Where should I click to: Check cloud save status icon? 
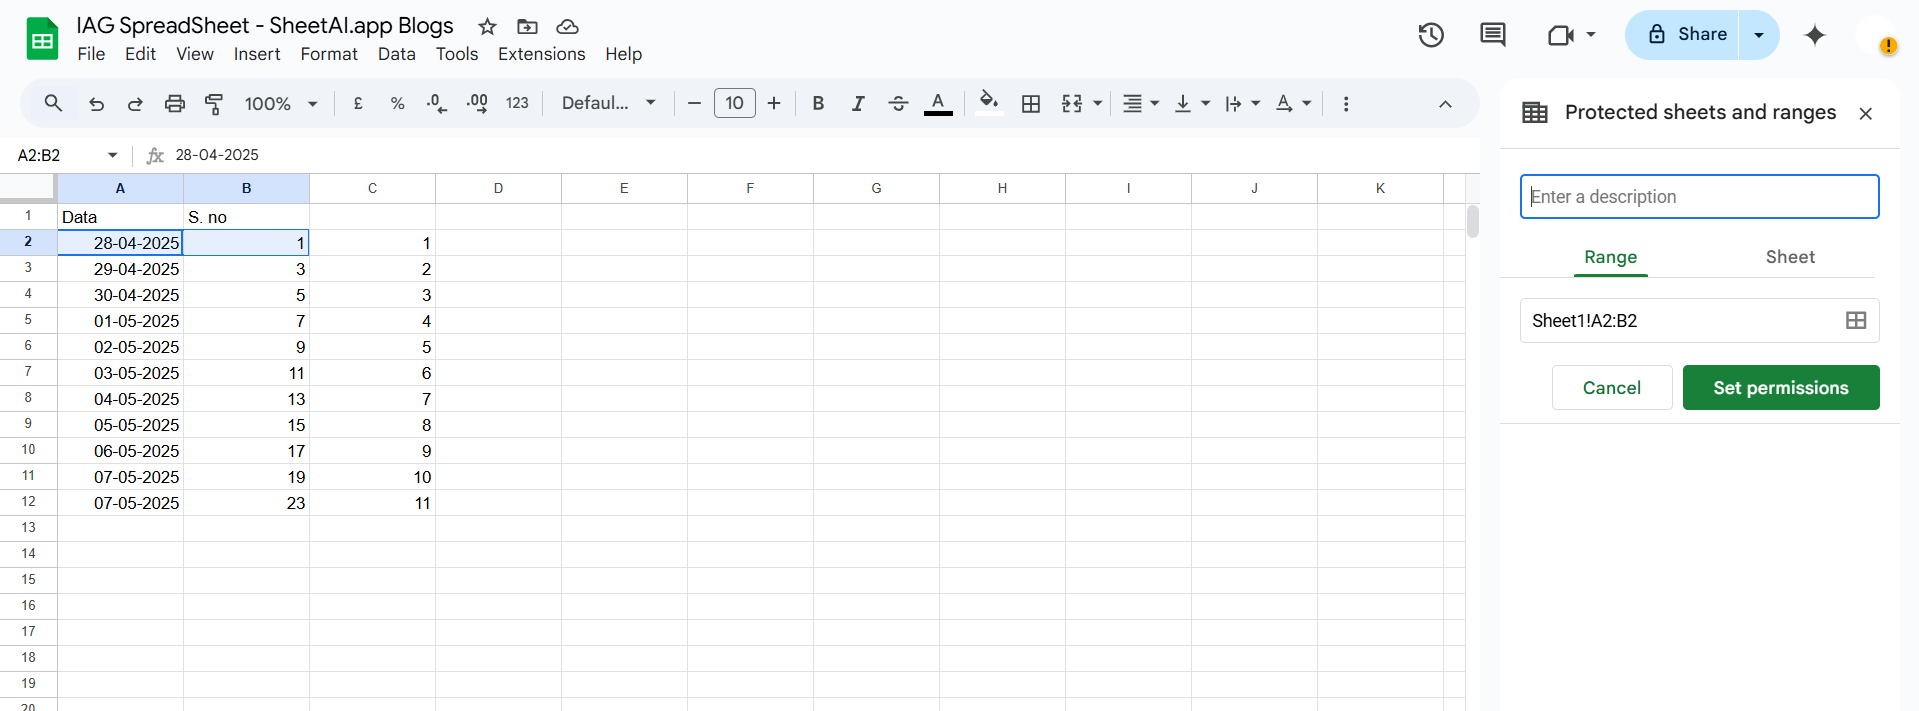[x=567, y=27]
